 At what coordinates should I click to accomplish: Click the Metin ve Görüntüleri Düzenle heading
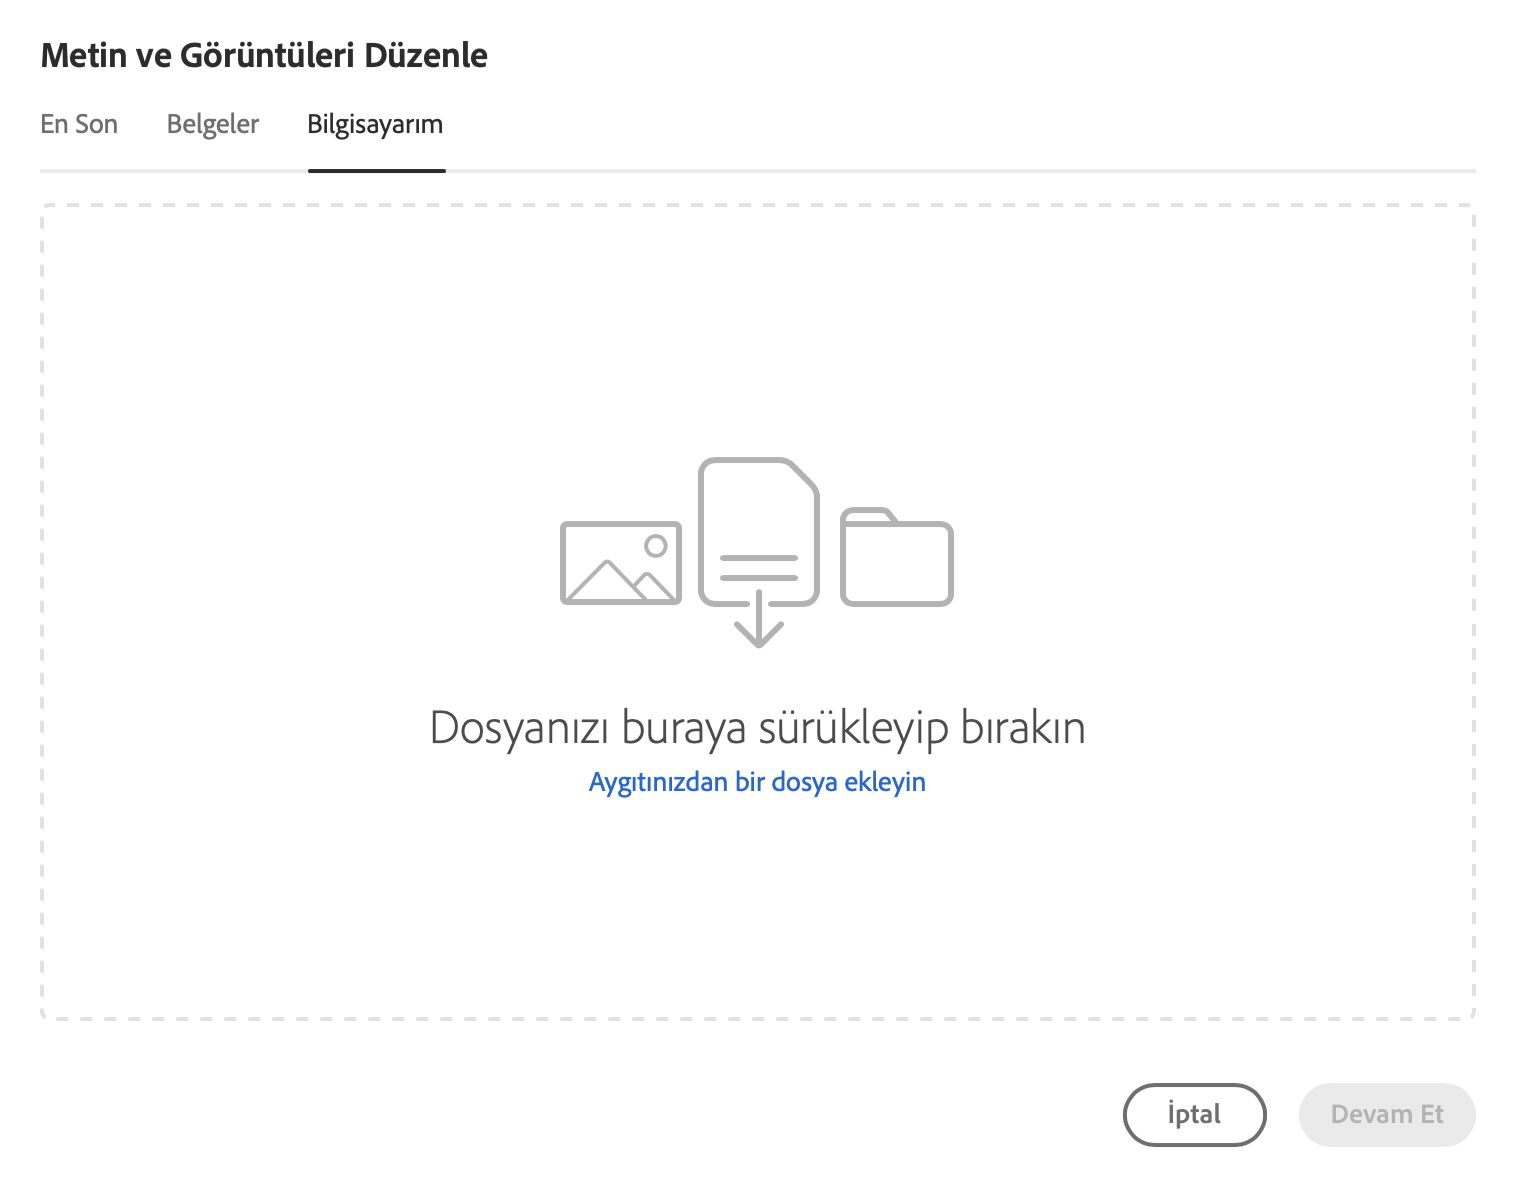[x=264, y=55]
